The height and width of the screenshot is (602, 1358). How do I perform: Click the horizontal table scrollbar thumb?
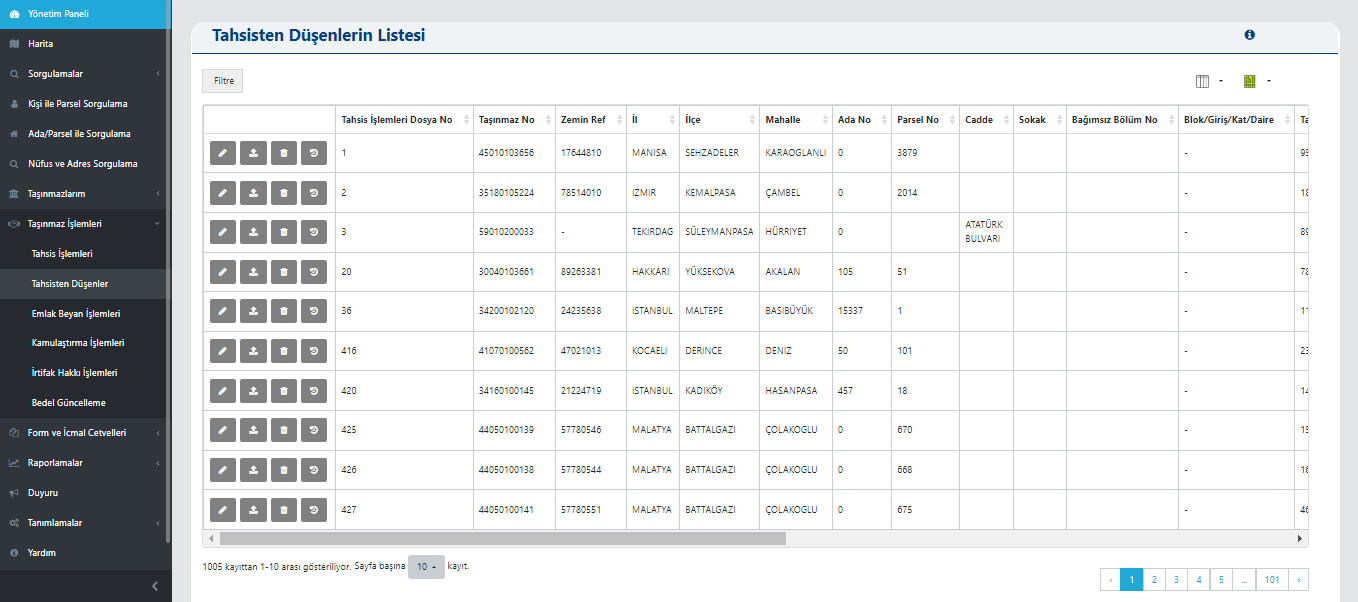click(x=500, y=538)
